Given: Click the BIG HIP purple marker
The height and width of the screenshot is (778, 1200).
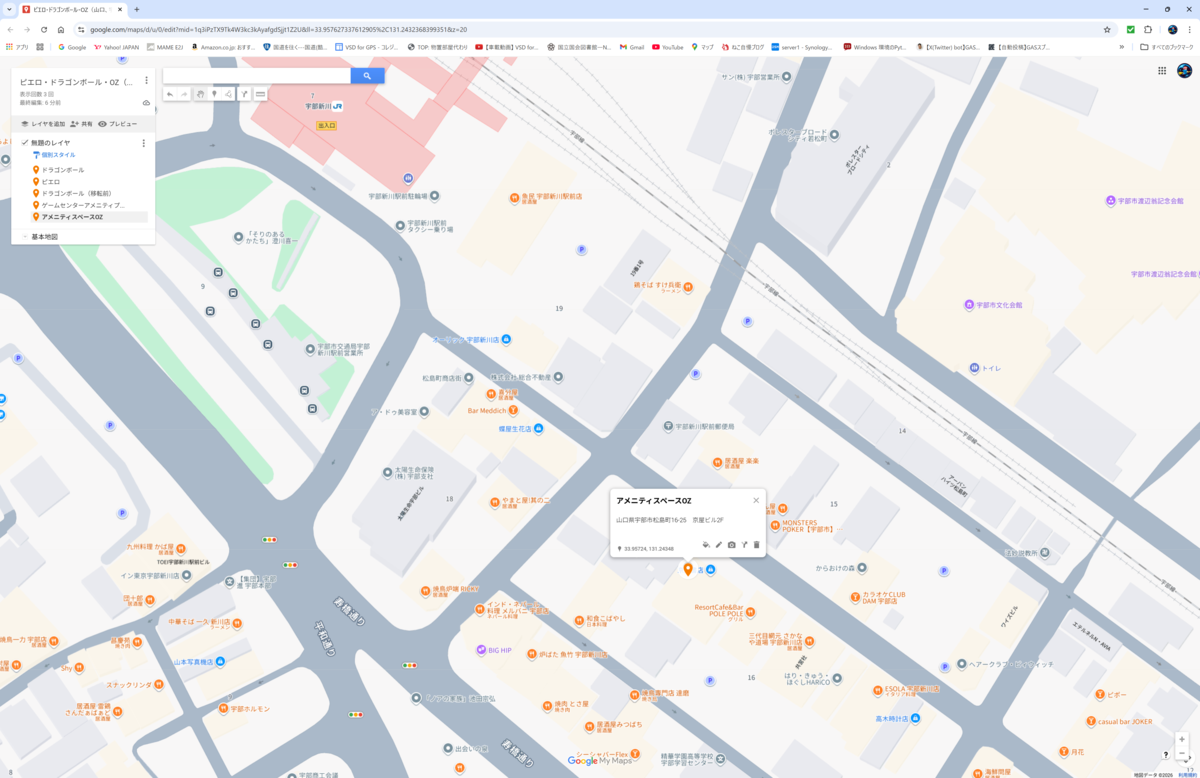Looking at the screenshot, I should click(481, 650).
